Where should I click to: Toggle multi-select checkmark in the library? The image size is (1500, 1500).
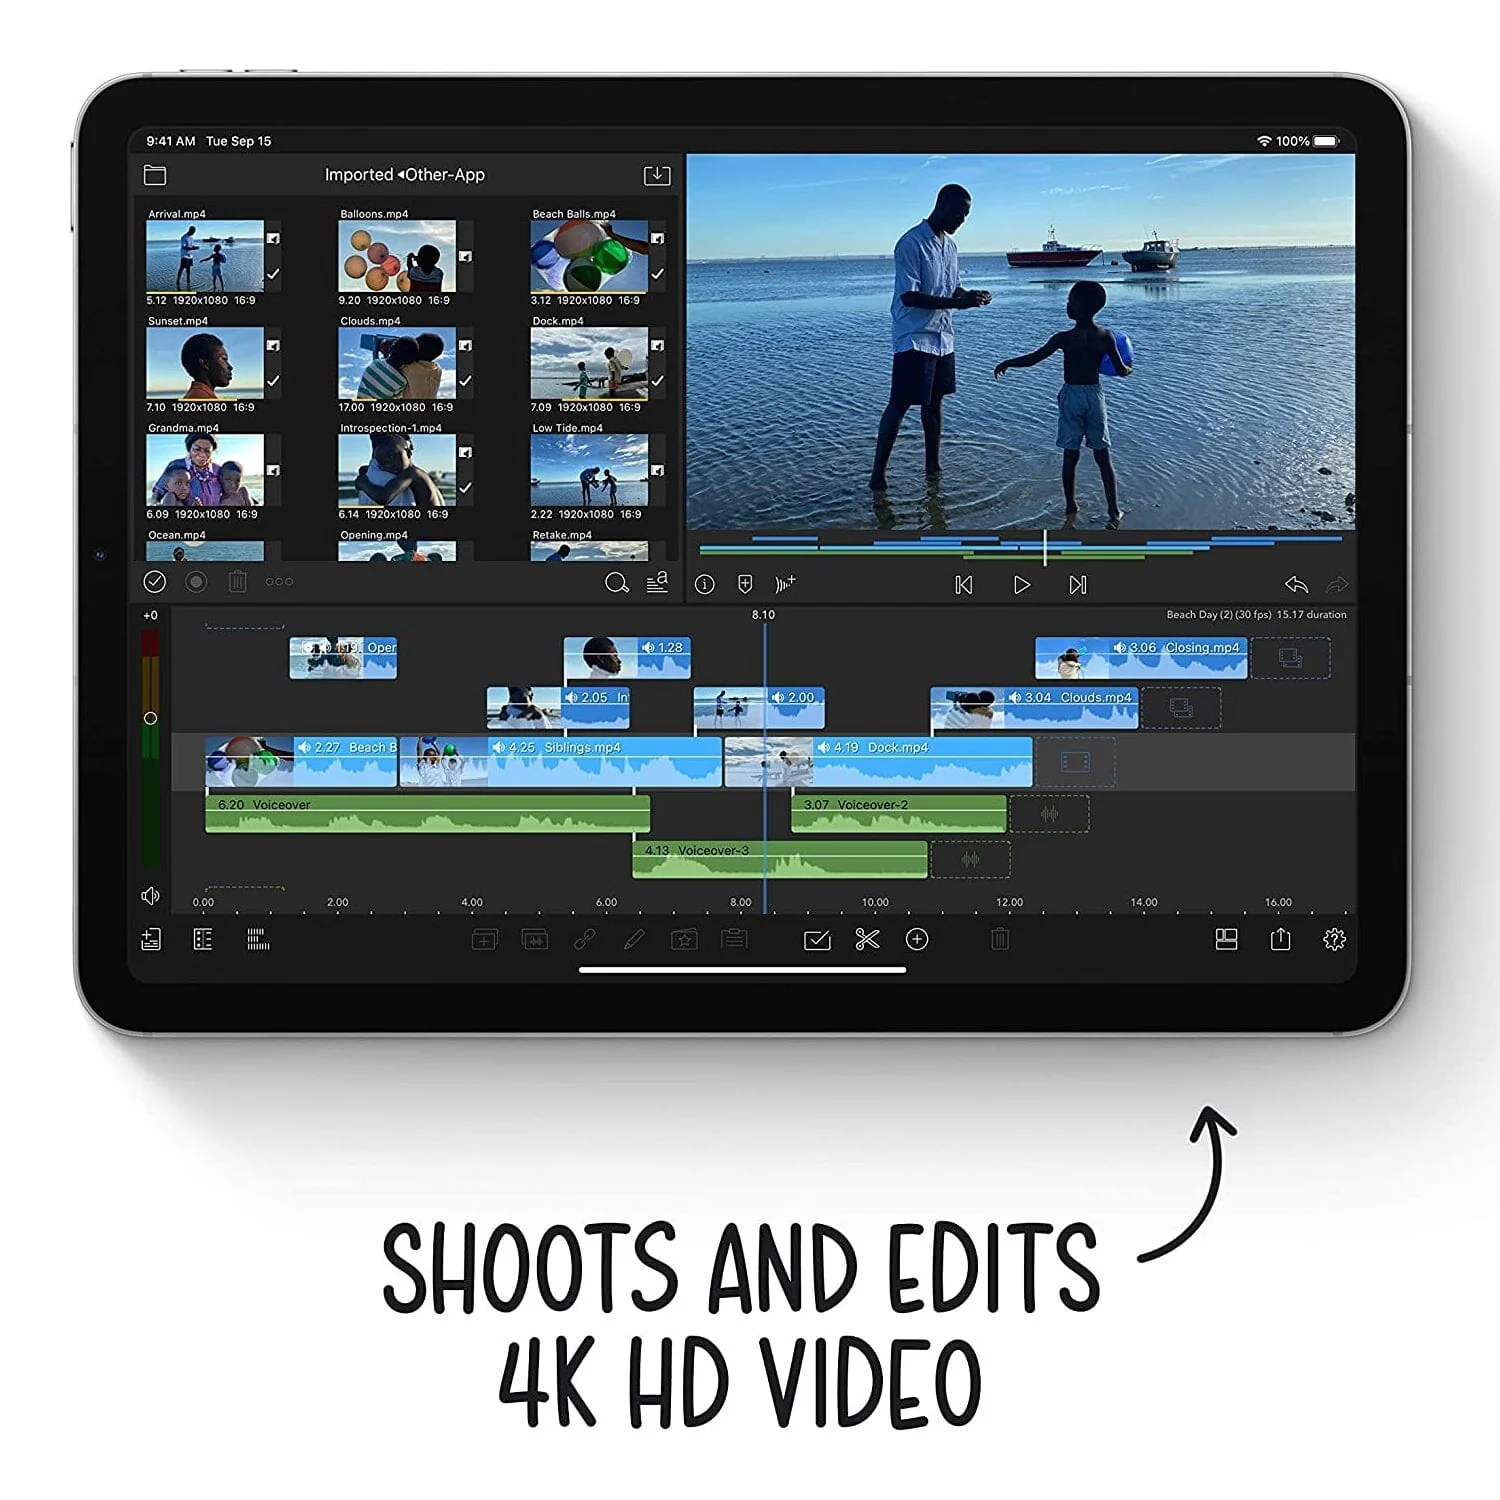point(155,582)
